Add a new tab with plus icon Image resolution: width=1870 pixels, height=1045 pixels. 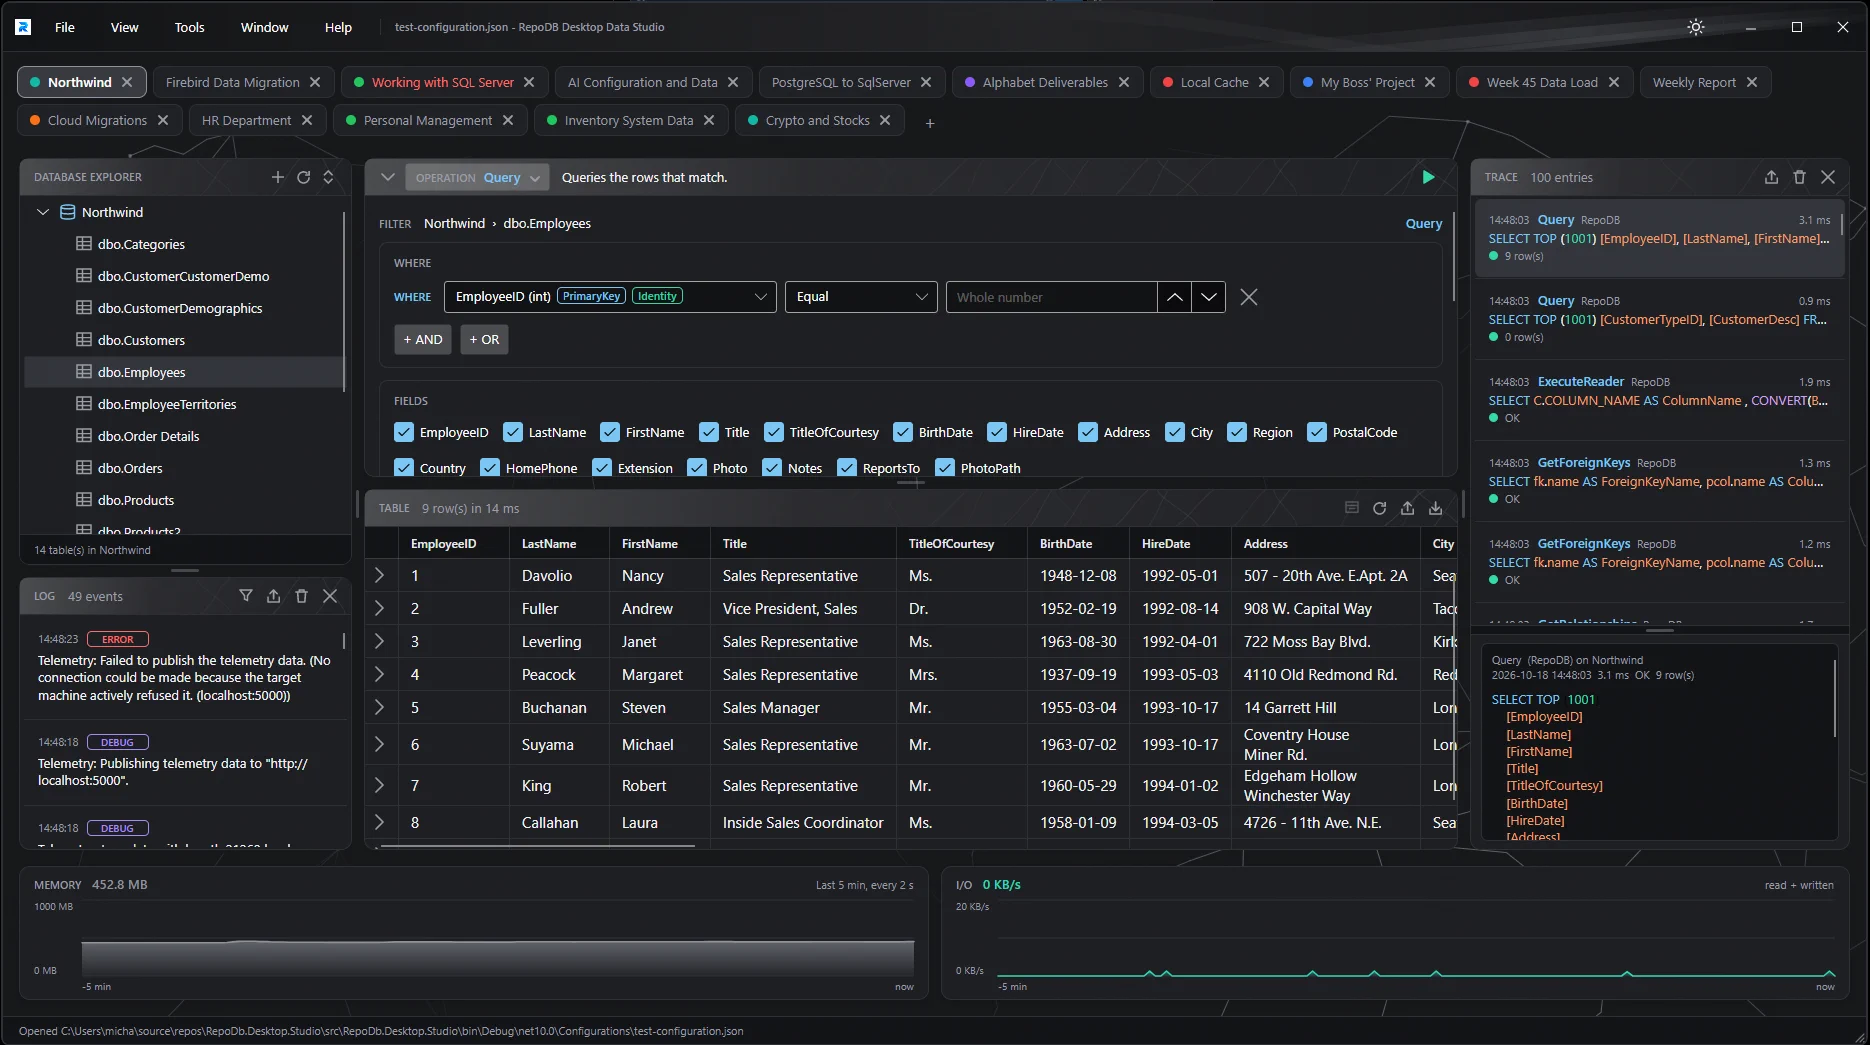[x=930, y=123]
